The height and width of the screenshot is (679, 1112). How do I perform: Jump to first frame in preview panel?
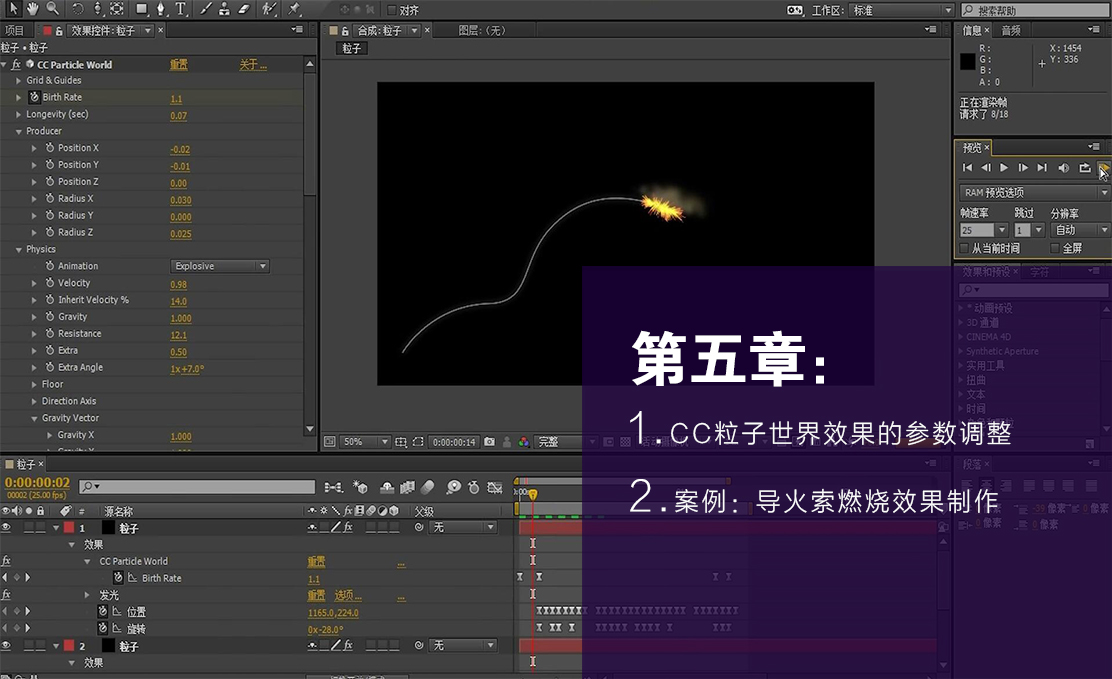point(967,167)
